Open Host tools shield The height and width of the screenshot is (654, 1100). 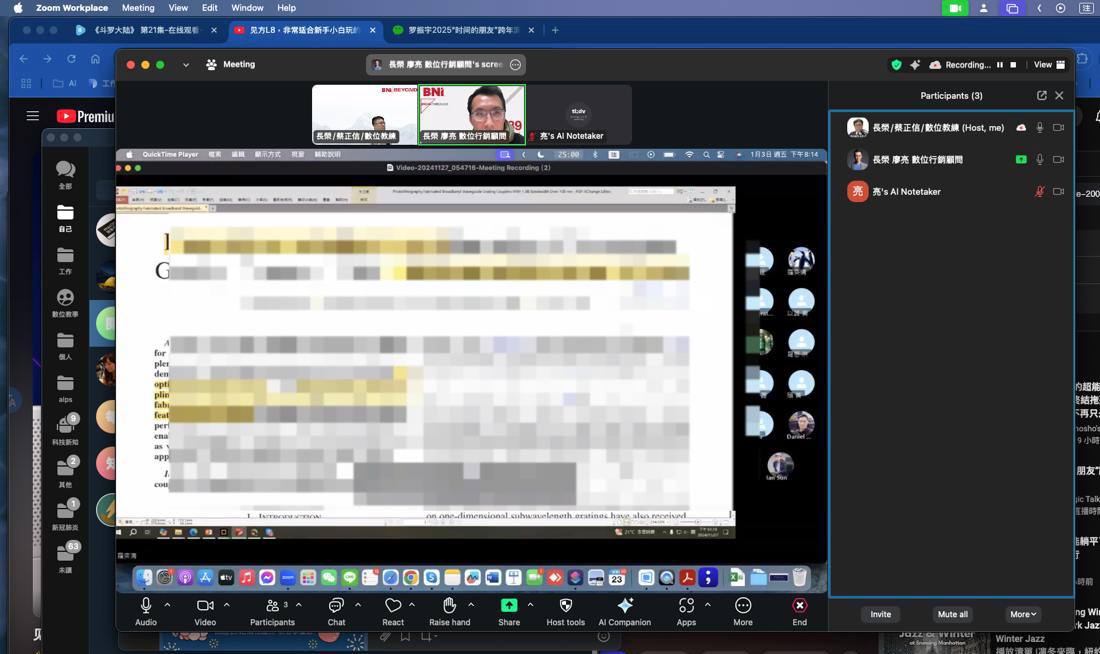click(x=565, y=605)
